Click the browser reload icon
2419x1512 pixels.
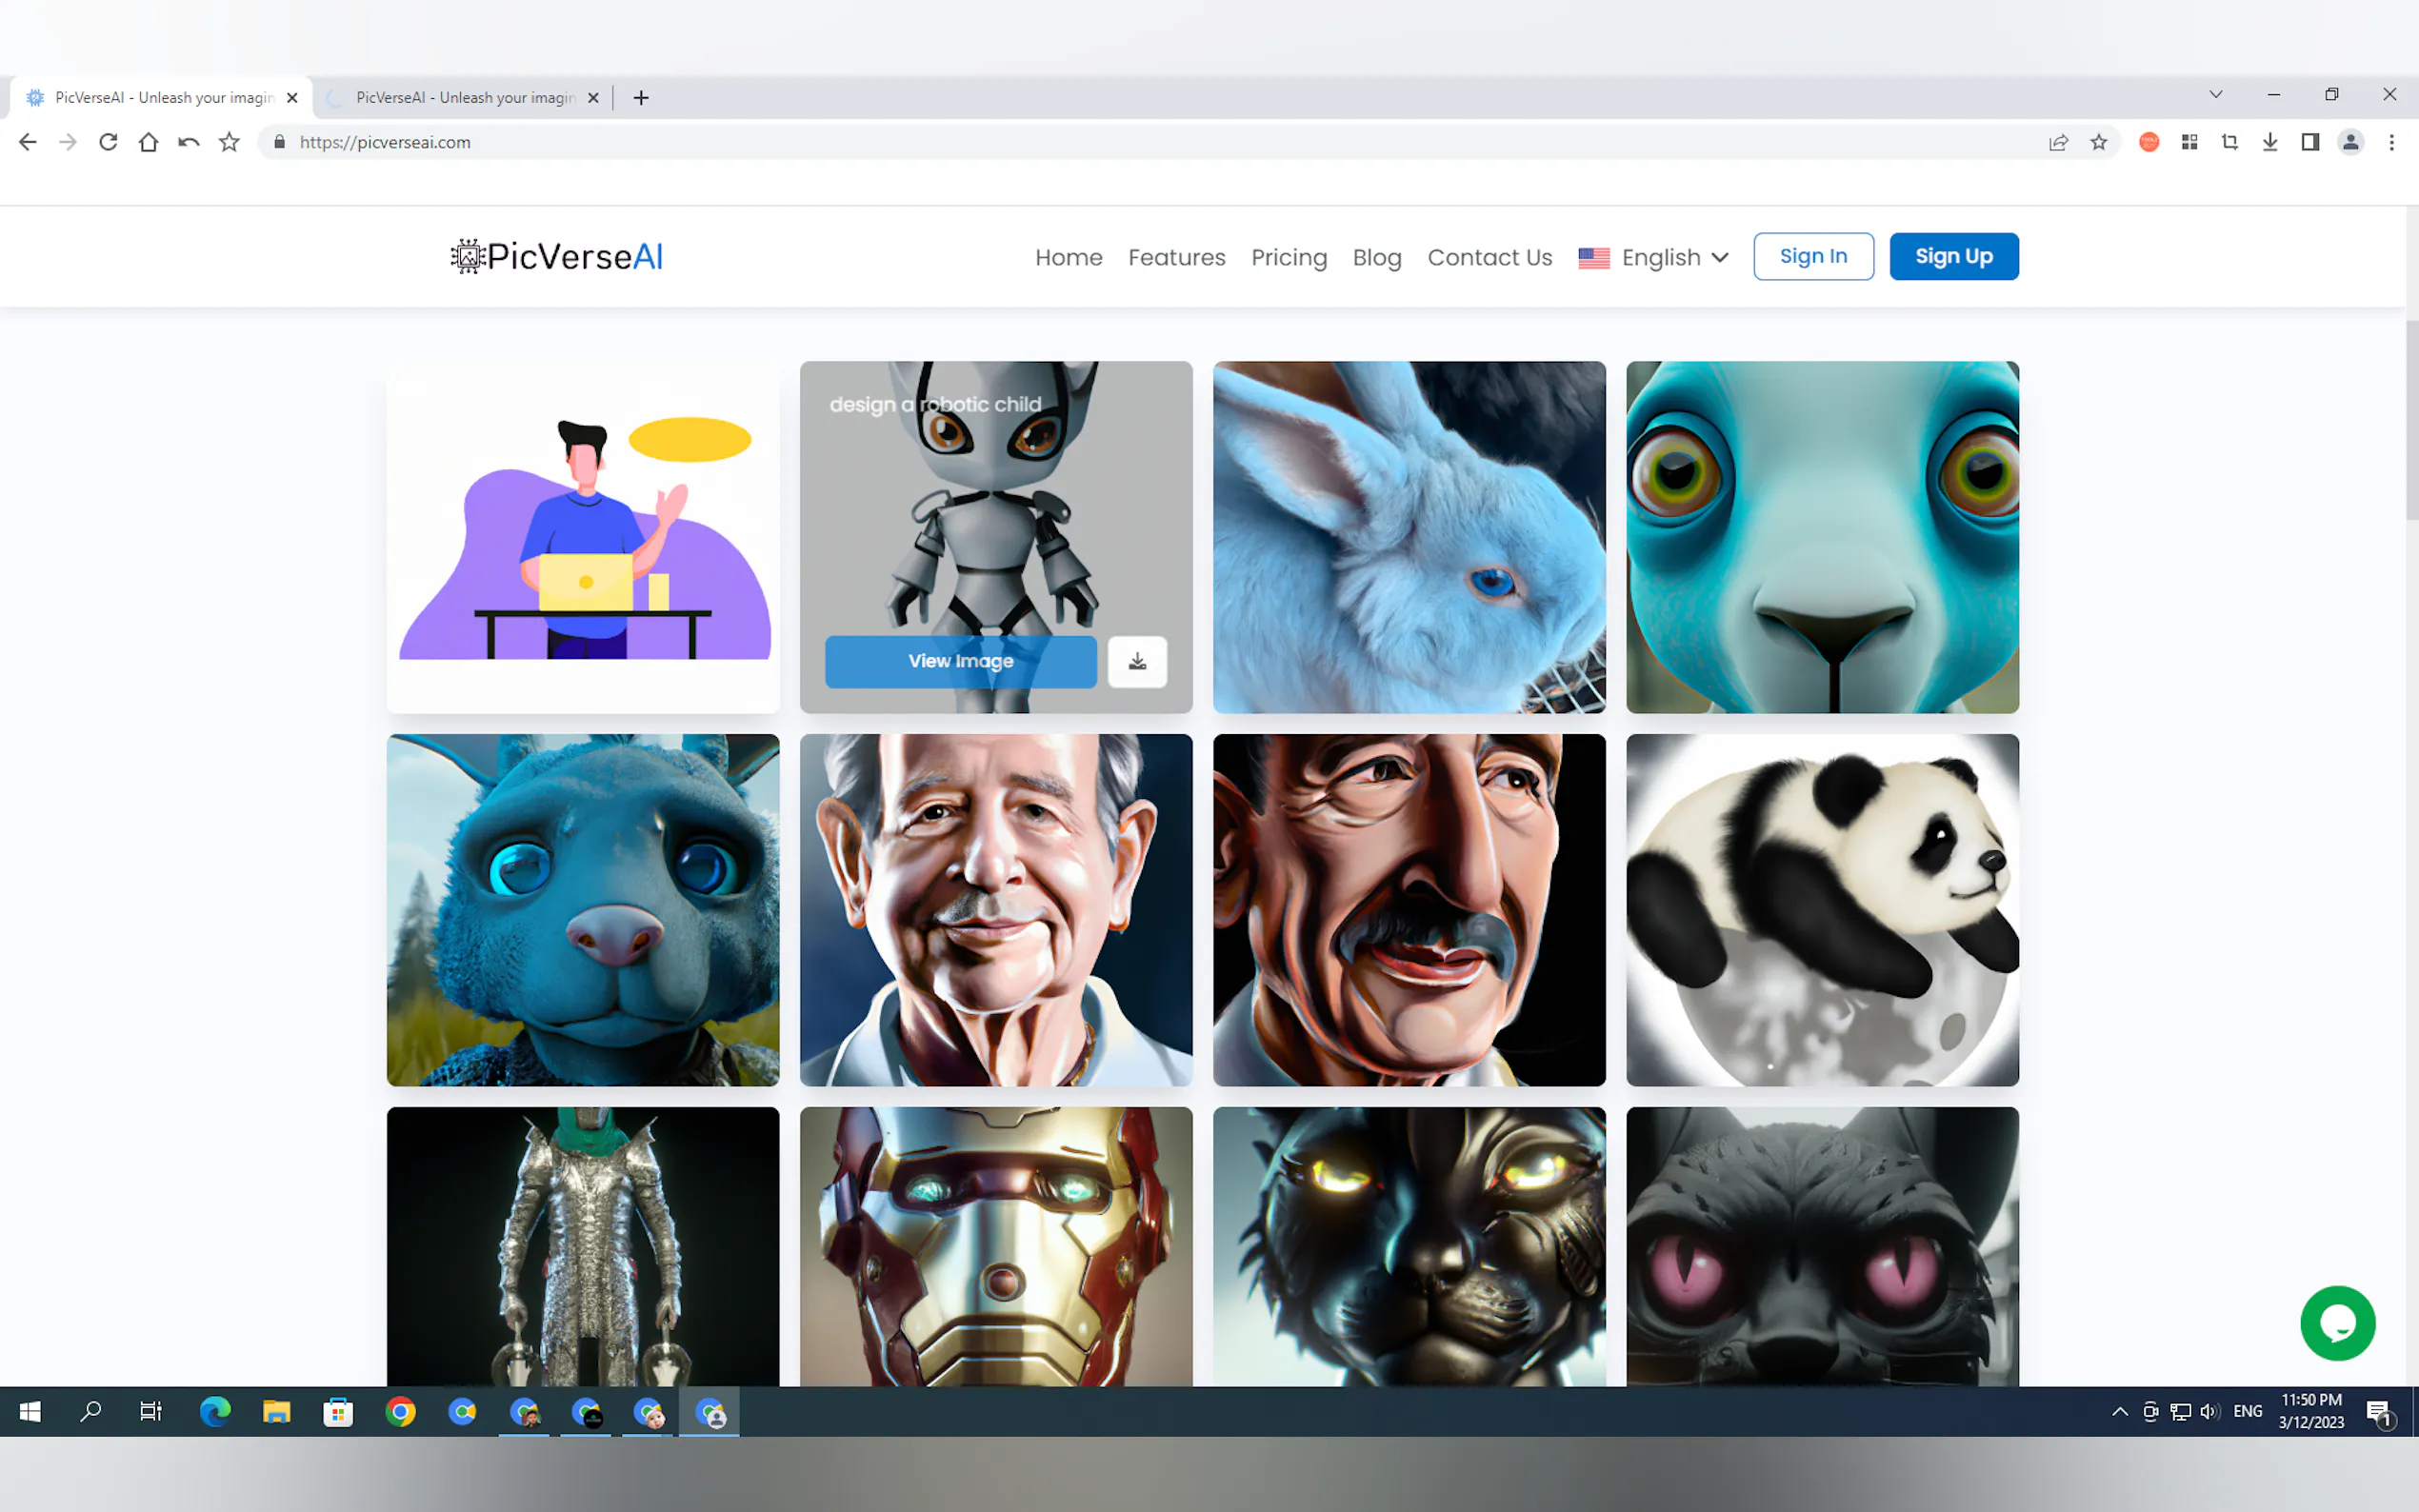tap(108, 142)
